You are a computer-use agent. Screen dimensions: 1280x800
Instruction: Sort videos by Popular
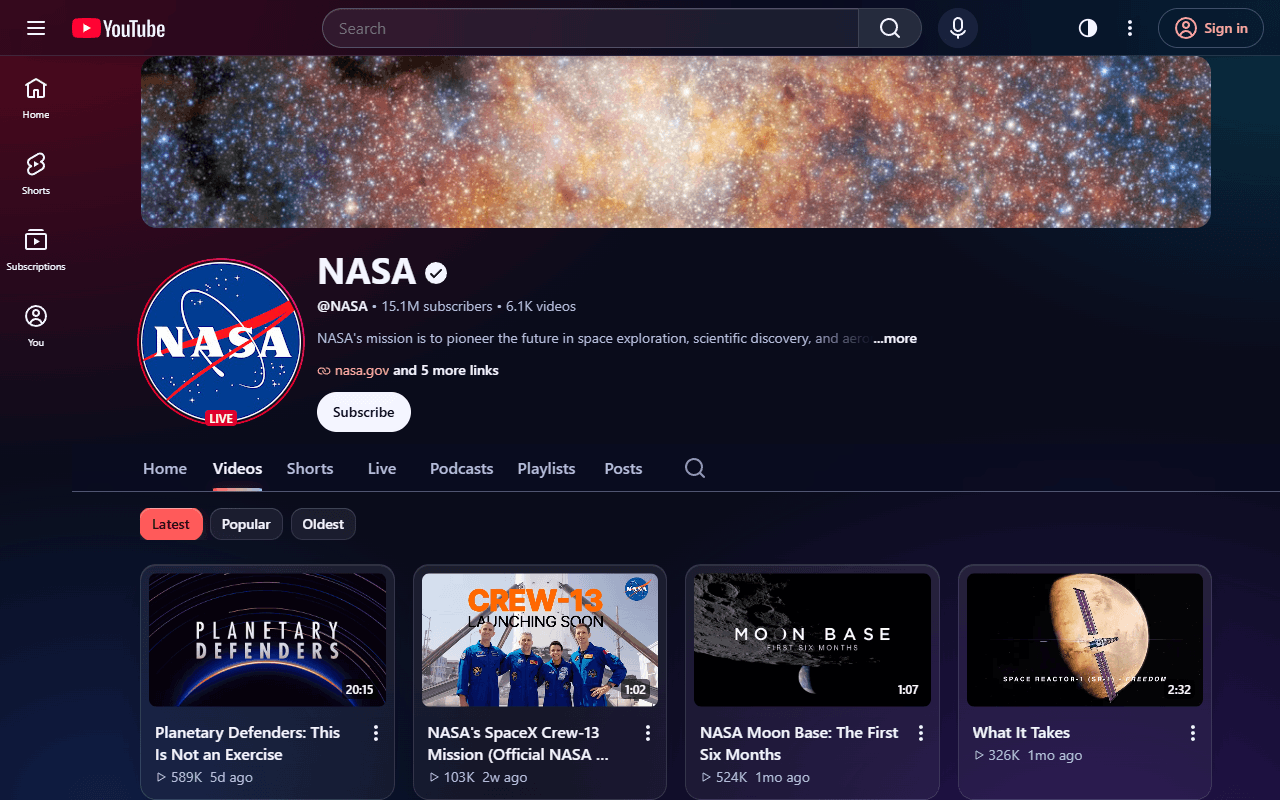tap(246, 524)
